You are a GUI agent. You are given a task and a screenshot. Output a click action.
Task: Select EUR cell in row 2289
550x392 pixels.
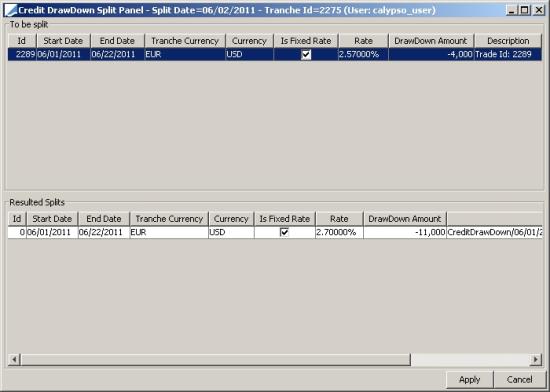pos(185,54)
